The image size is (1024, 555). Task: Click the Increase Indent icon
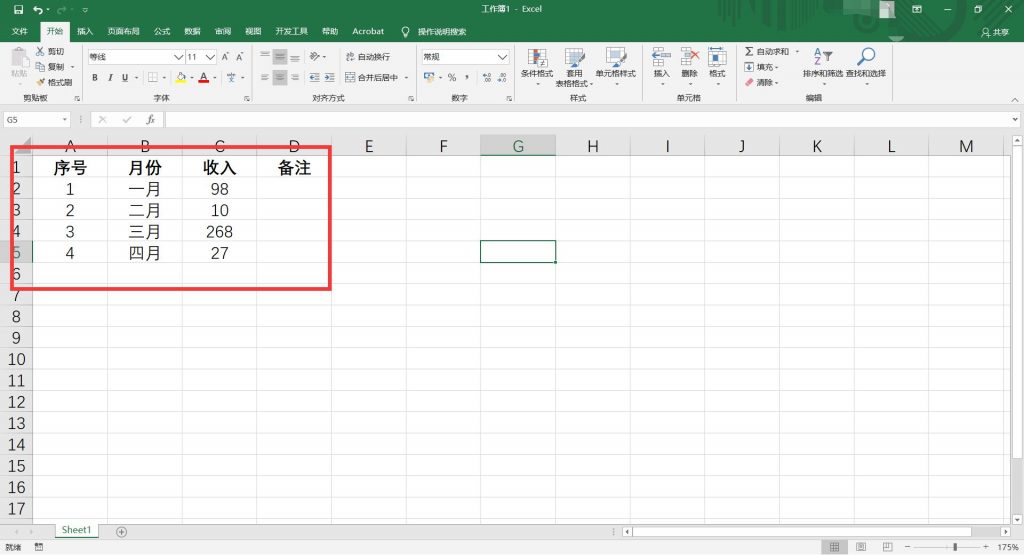pos(330,77)
